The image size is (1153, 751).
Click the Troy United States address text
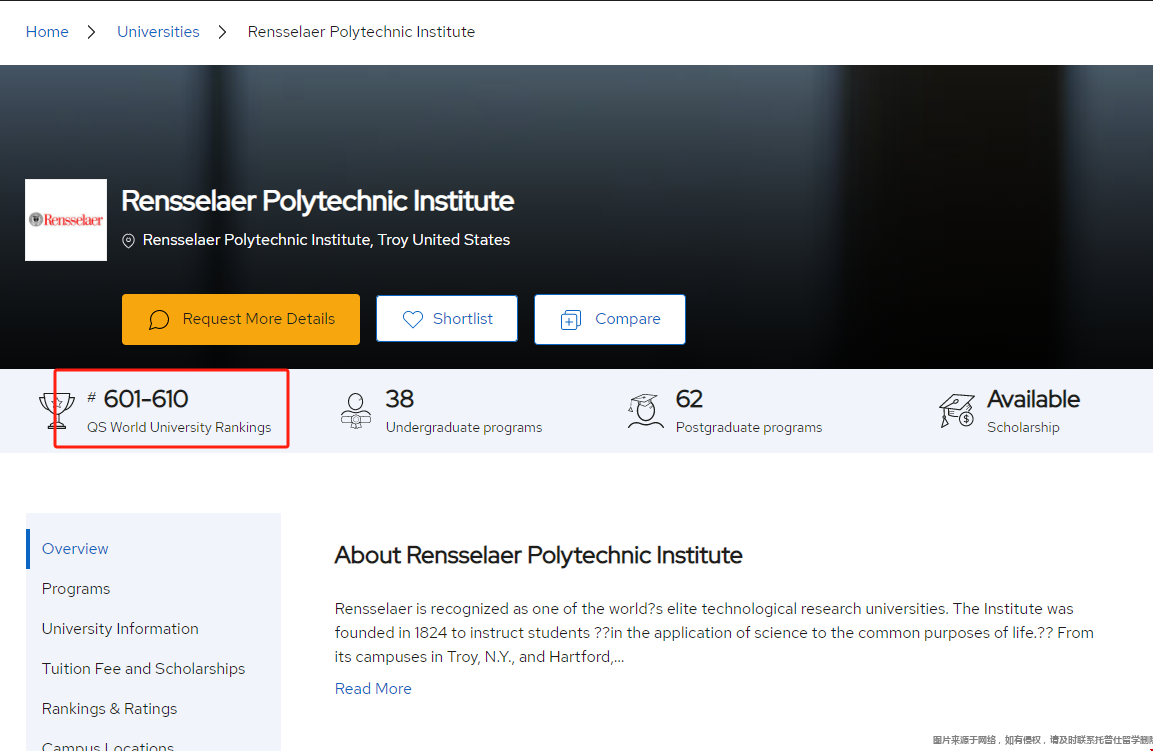[326, 240]
